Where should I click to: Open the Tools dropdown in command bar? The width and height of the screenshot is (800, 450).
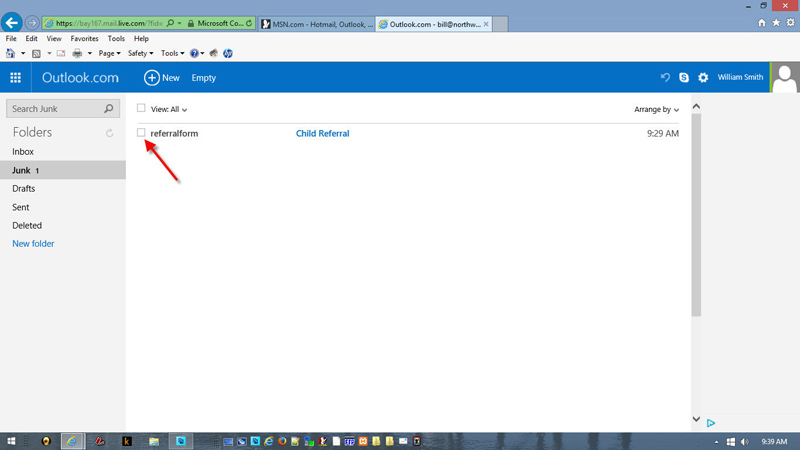[172, 53]
